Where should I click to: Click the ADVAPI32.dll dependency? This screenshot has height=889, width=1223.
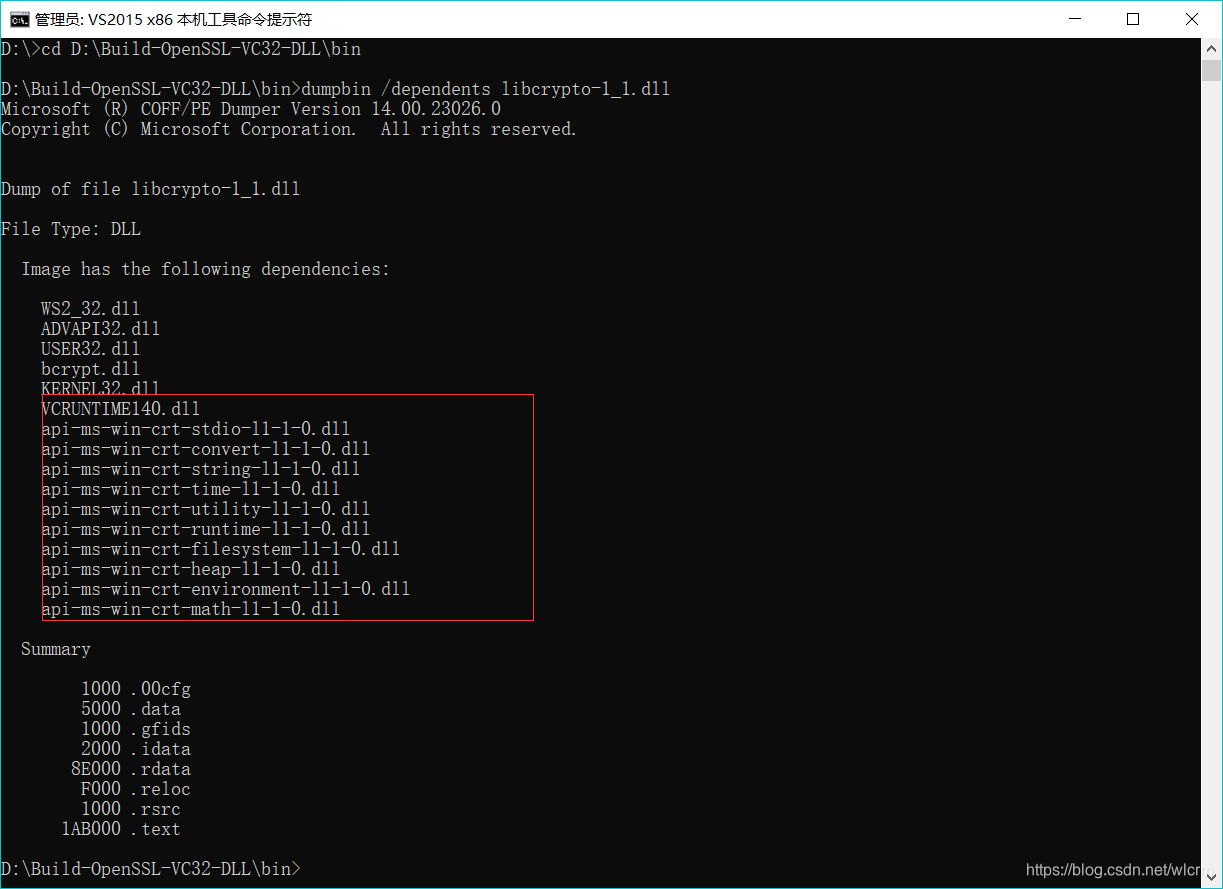(101, 329)
